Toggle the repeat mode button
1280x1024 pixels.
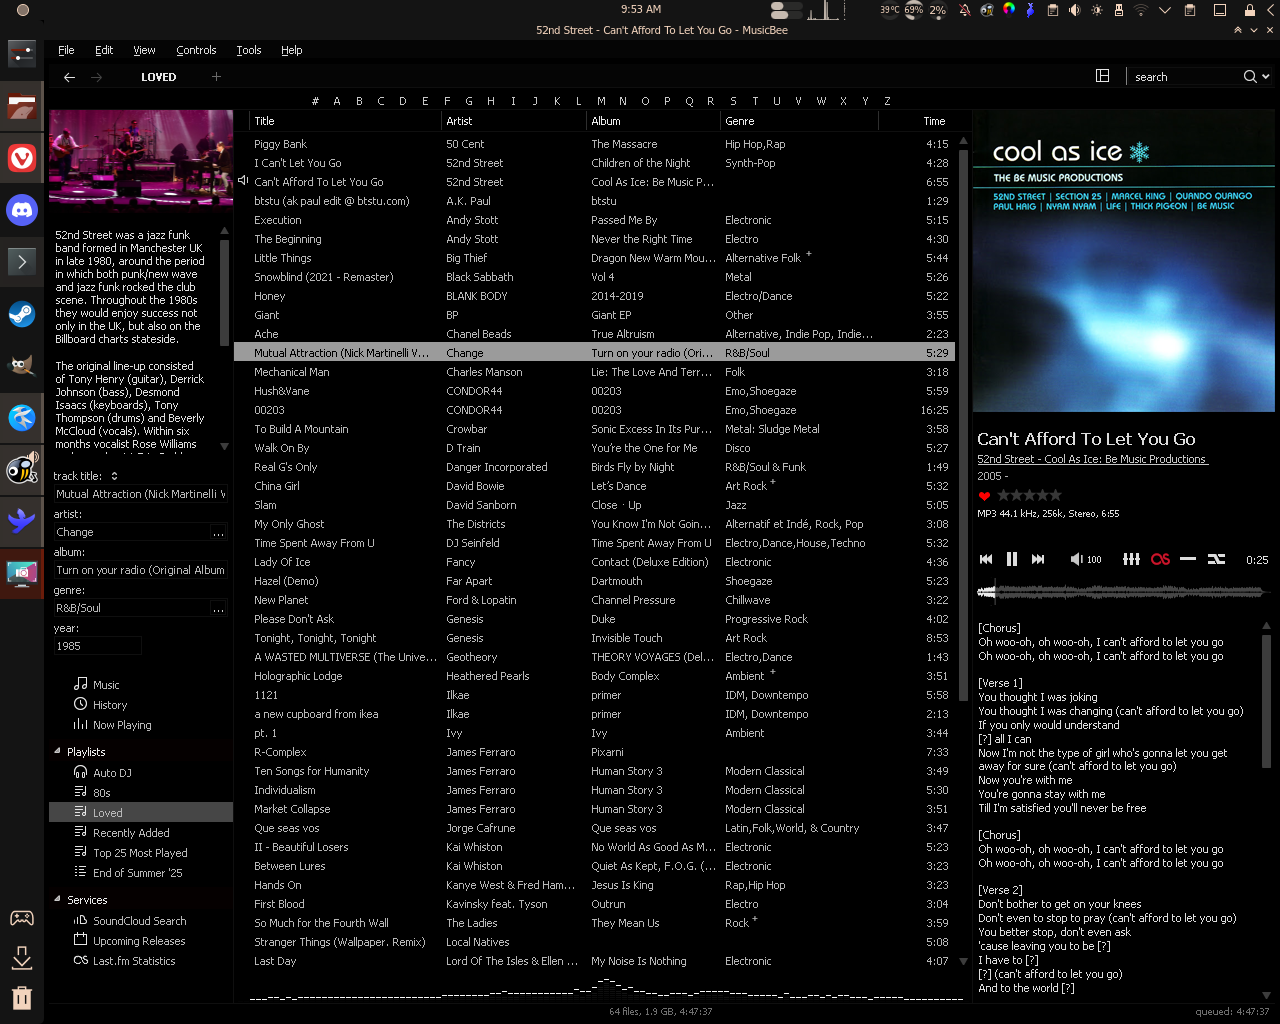click(1188, 560)
